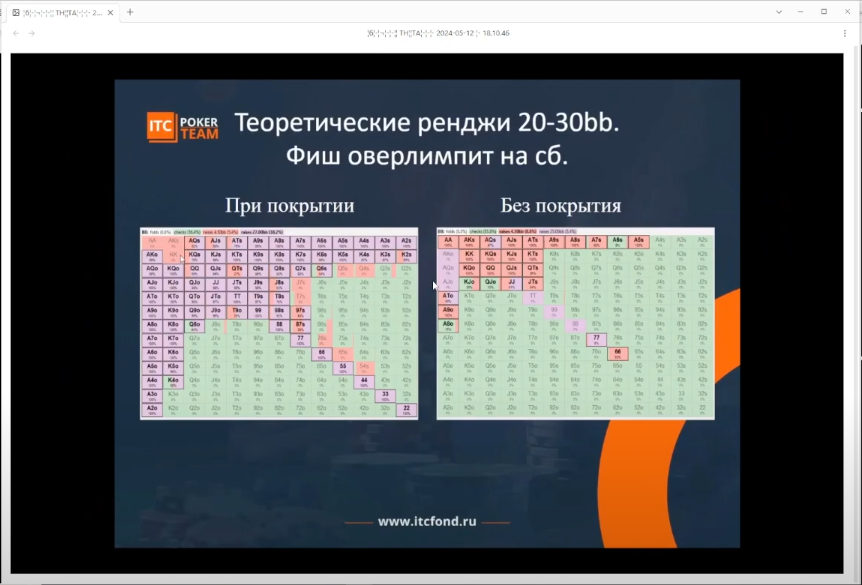Click AQo cell in 'При покрытии' chart

click(152, 271)
